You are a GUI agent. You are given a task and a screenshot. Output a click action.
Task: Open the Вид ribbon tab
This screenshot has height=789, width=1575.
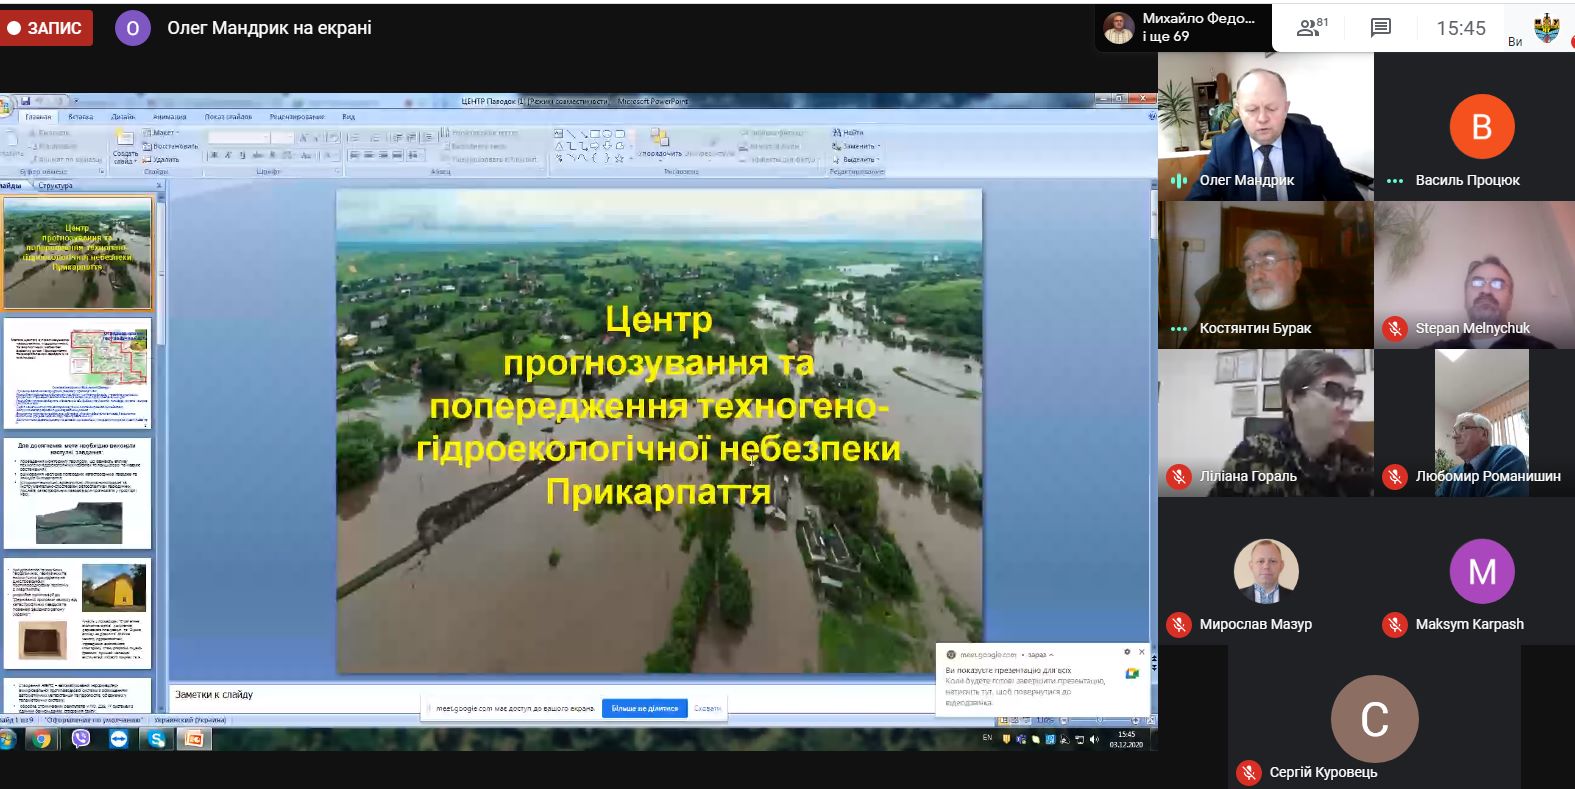(349, 117)
